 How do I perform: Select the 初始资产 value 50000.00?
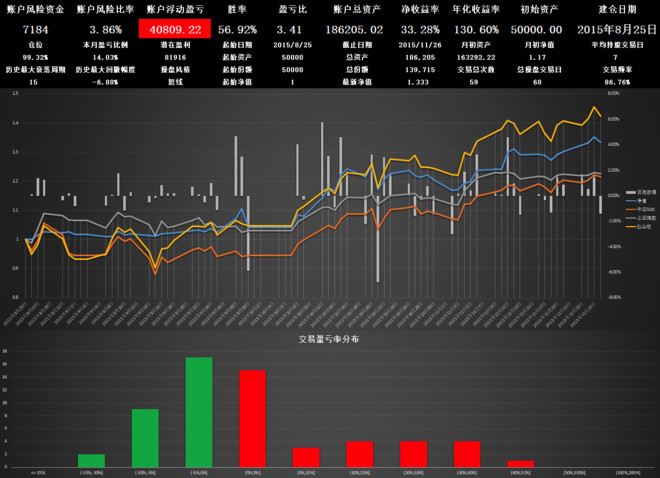tap(536, 30)
